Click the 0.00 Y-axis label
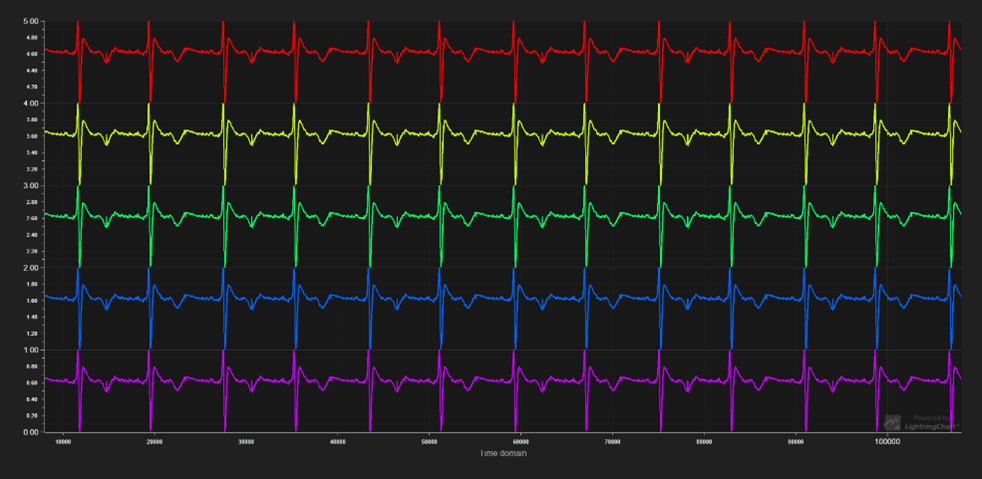Image resolution: width=982 pixels, height=479 pixels. point(31,432)
